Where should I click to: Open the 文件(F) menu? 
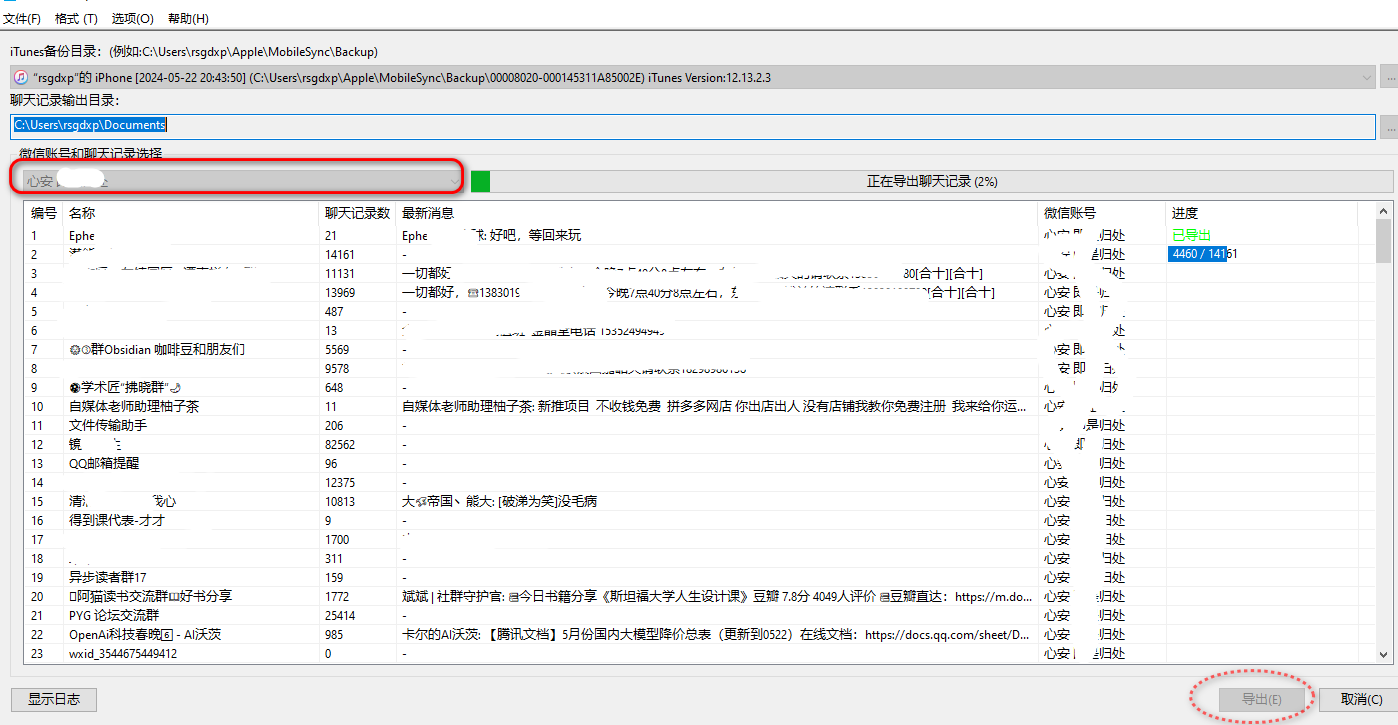(x=22, y=19)
